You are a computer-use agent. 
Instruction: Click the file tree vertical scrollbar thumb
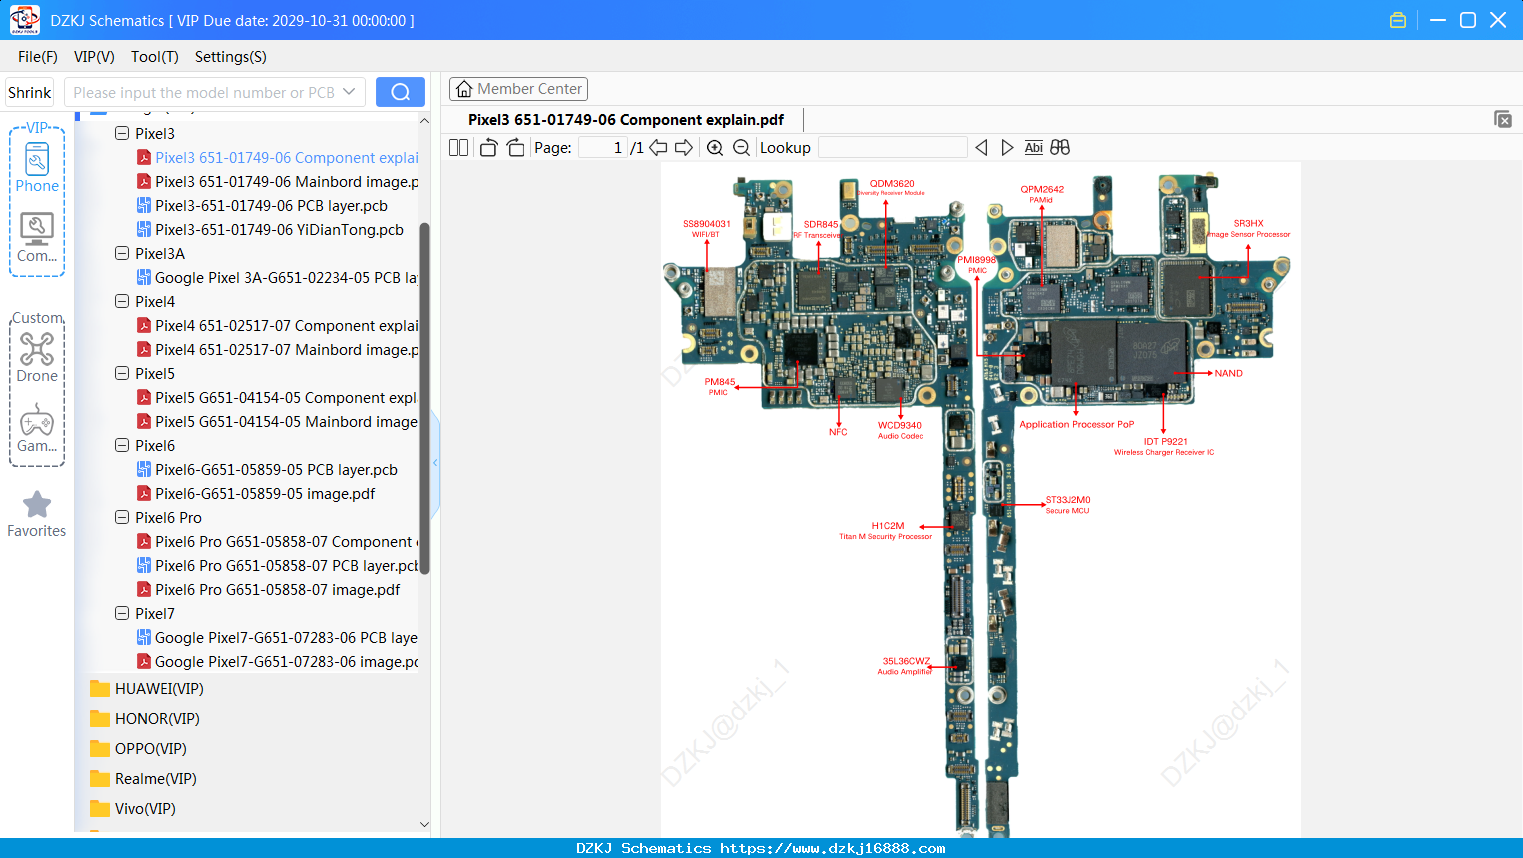[424, 398]
